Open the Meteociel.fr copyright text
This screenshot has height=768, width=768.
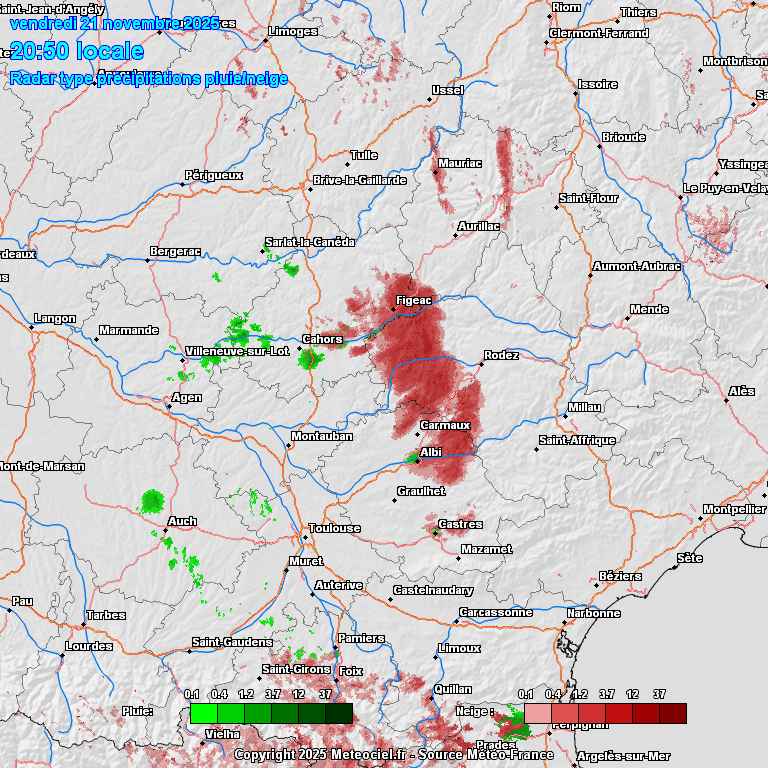coord(393,755)
